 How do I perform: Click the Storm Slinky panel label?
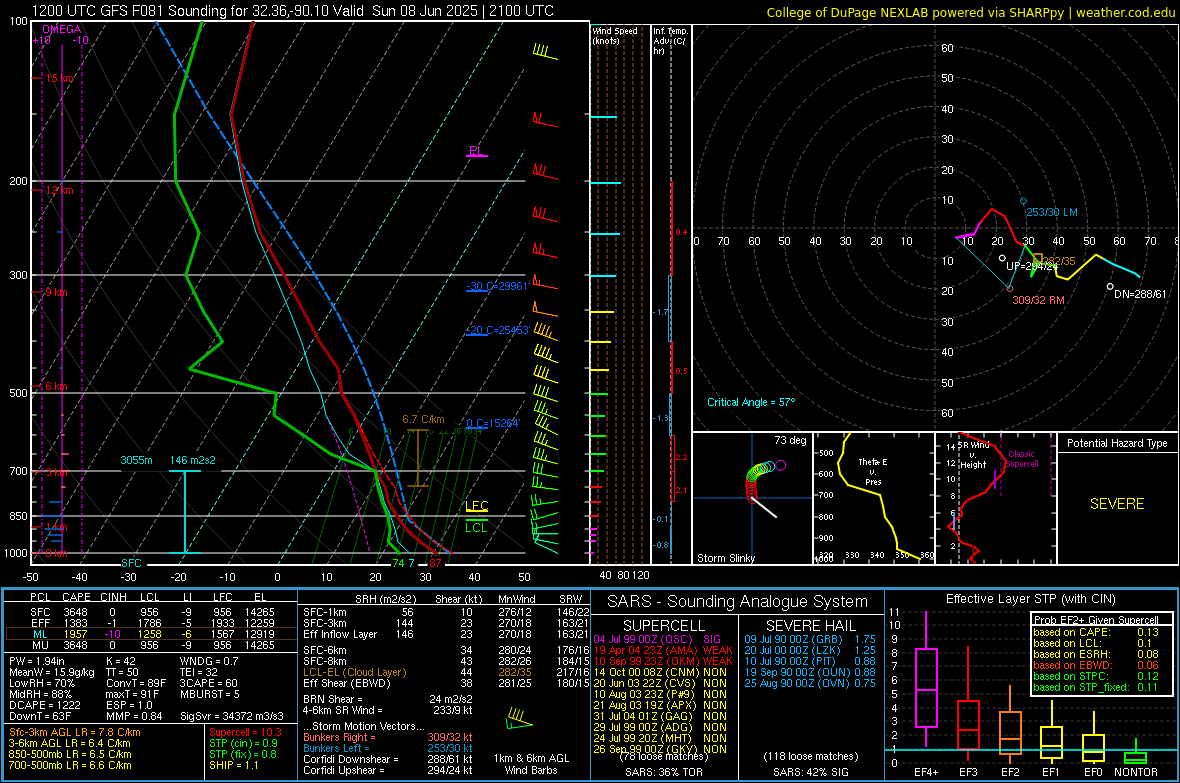point(725,558)
